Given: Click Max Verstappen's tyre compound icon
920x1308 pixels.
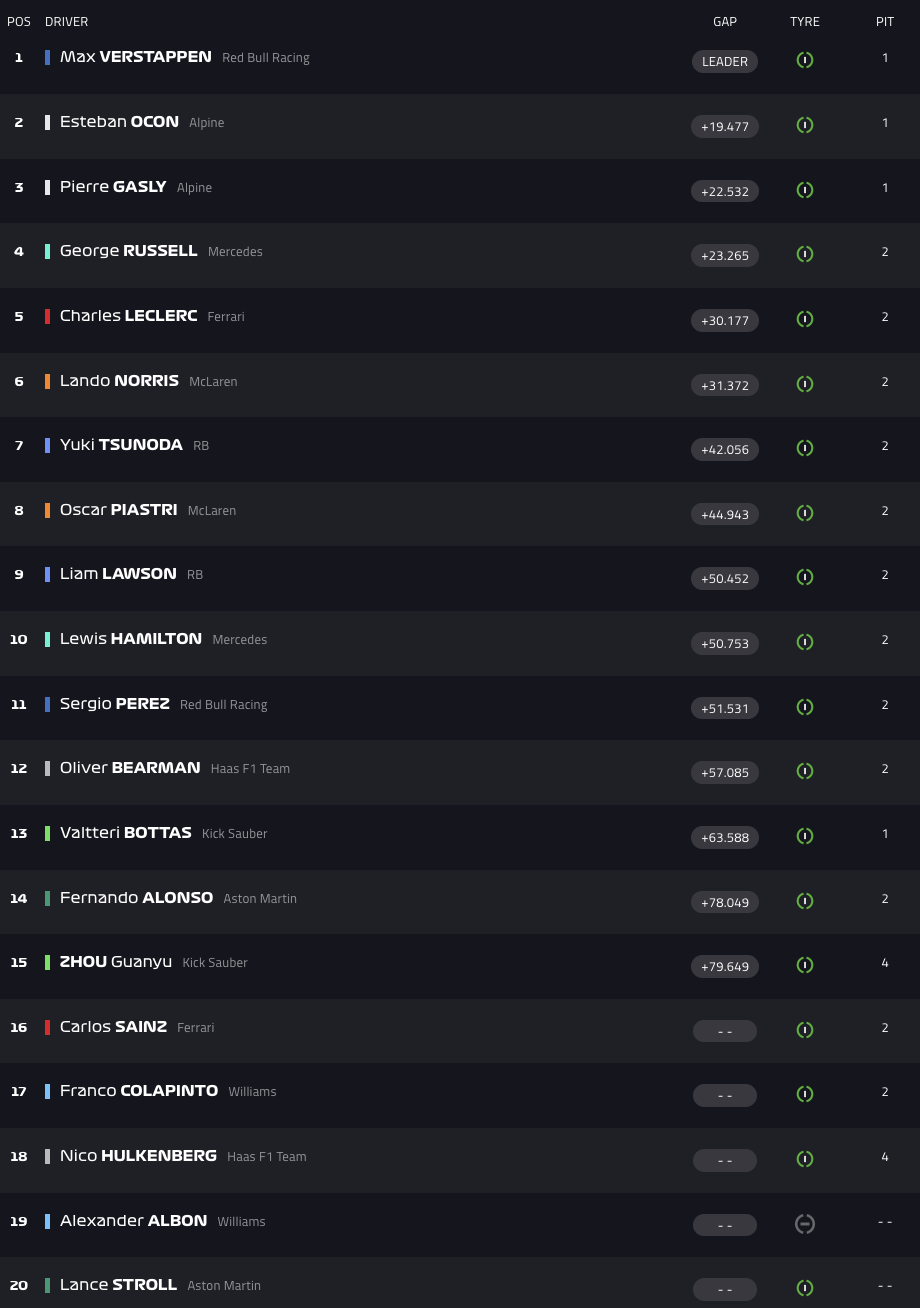Looking at the screenshot, I should coord(805,60).
